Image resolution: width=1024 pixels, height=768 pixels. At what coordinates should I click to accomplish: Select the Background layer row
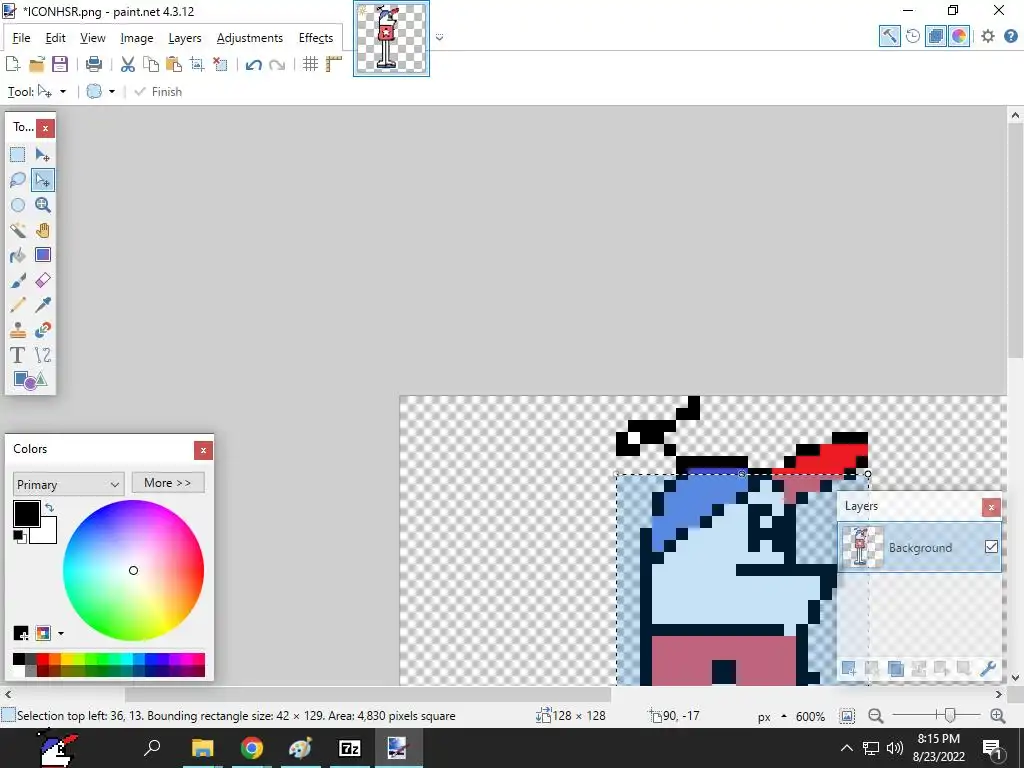[x=920, y=547]
